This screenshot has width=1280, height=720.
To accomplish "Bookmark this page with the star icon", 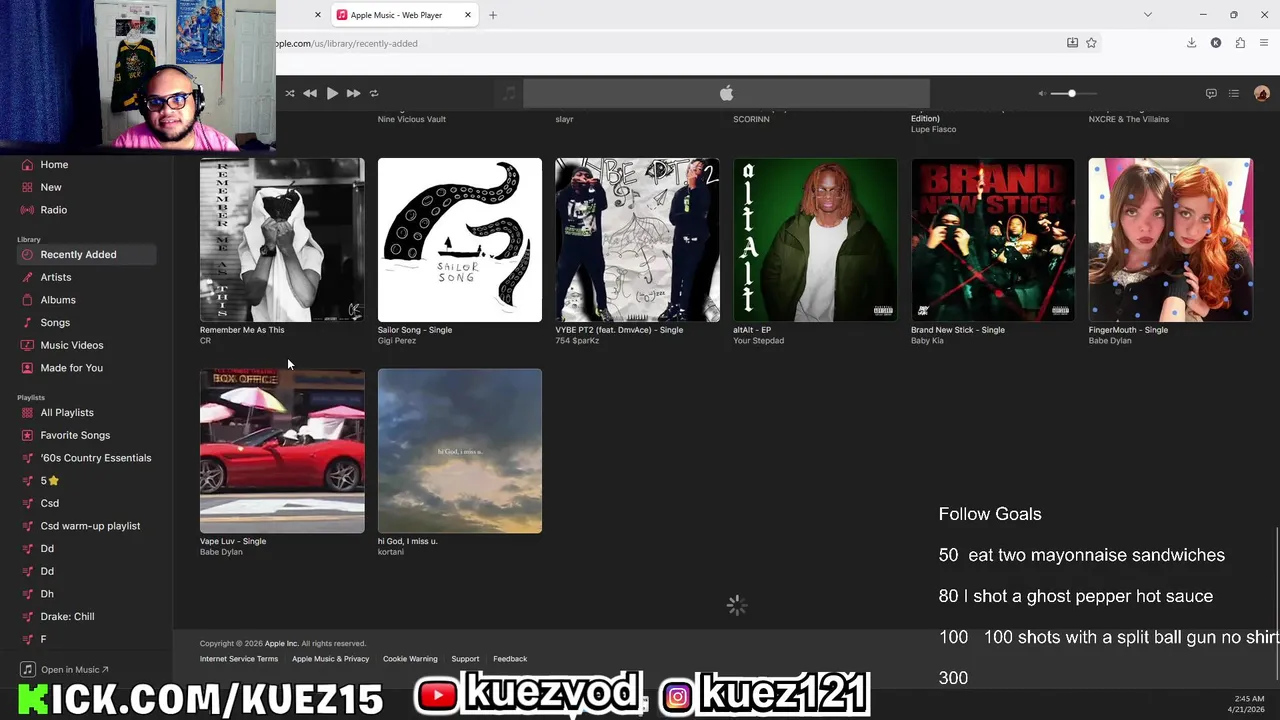I will pos(1091,43).
